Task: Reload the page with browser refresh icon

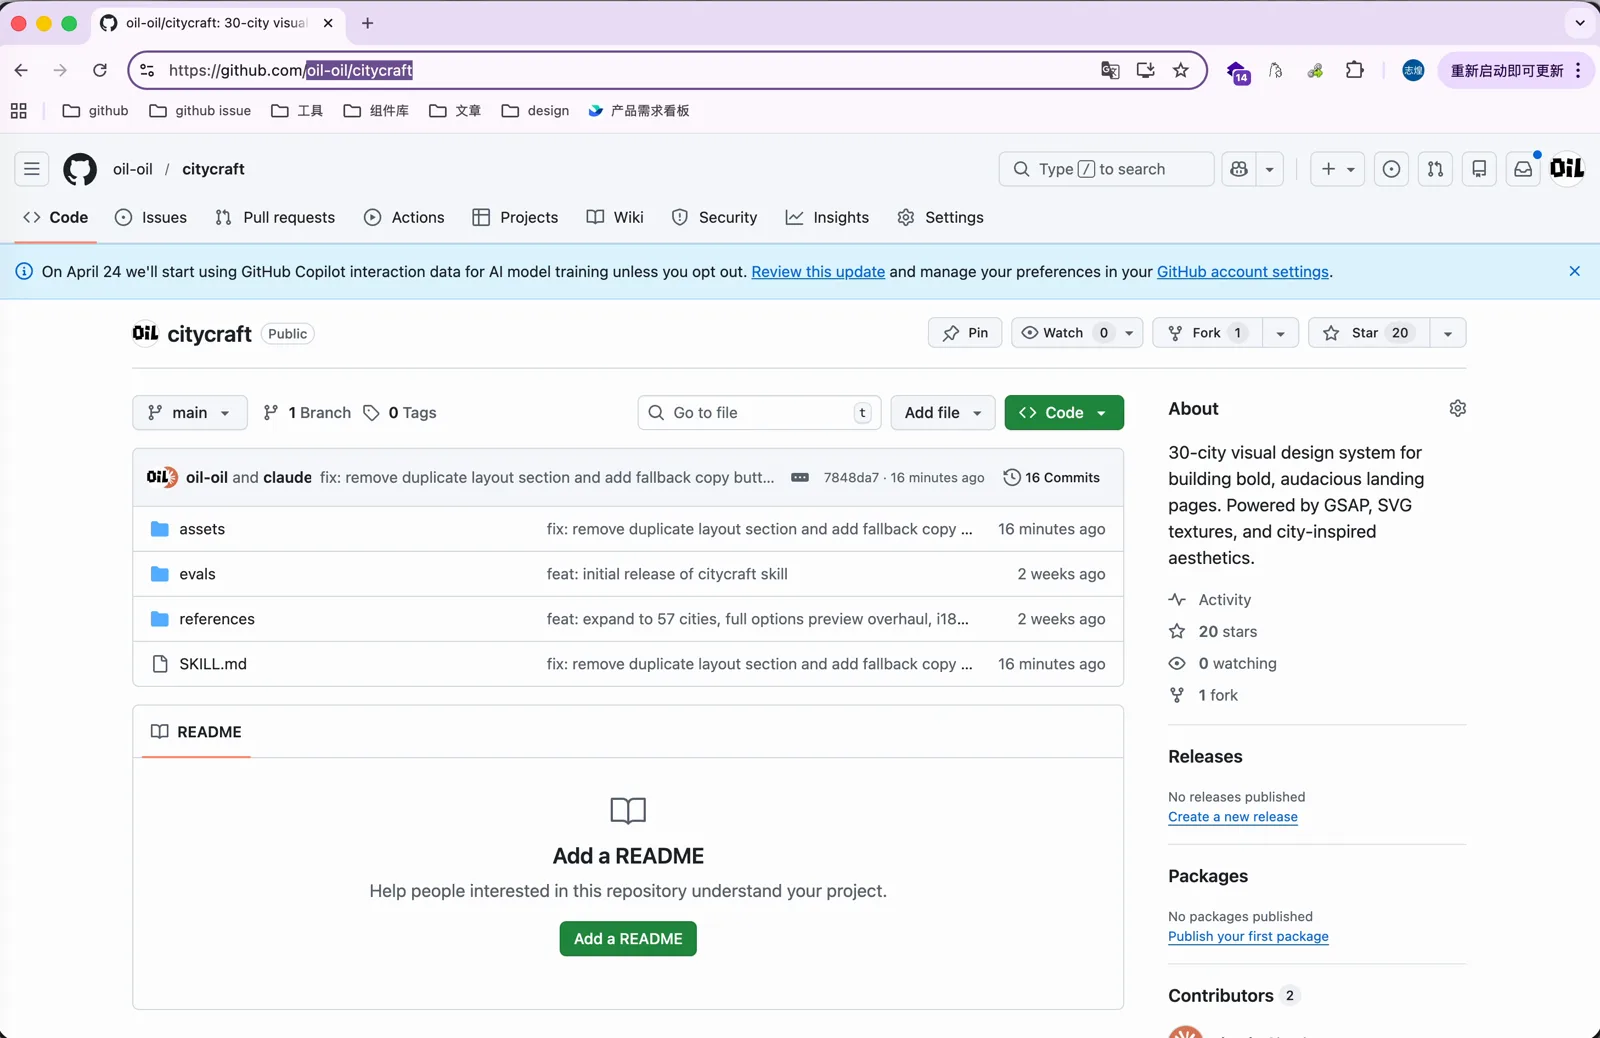Action: click(100, 70)
